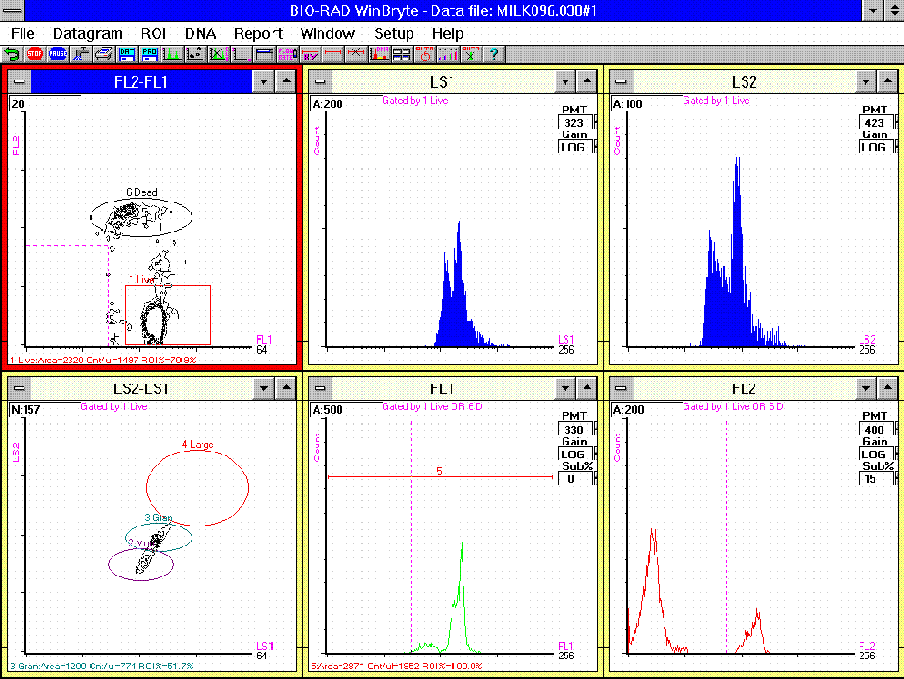This screenshot has height=679, width=904.
Task: Open help with the question mark icon
Action: [x=493, y=53]
